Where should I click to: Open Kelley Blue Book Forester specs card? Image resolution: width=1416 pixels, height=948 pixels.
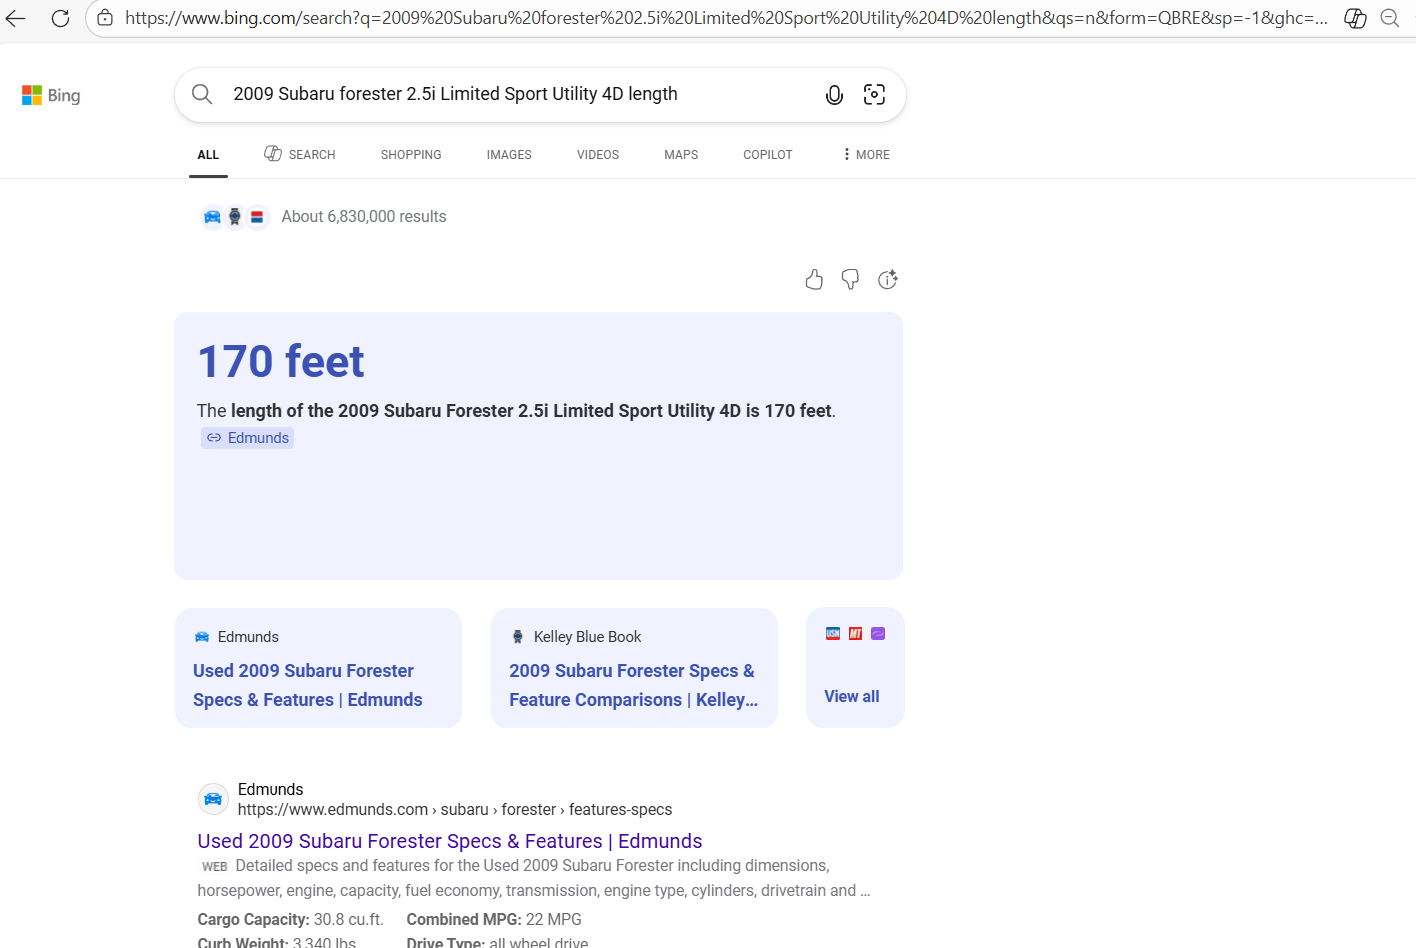pyautogui.click(x=633, y=685)
